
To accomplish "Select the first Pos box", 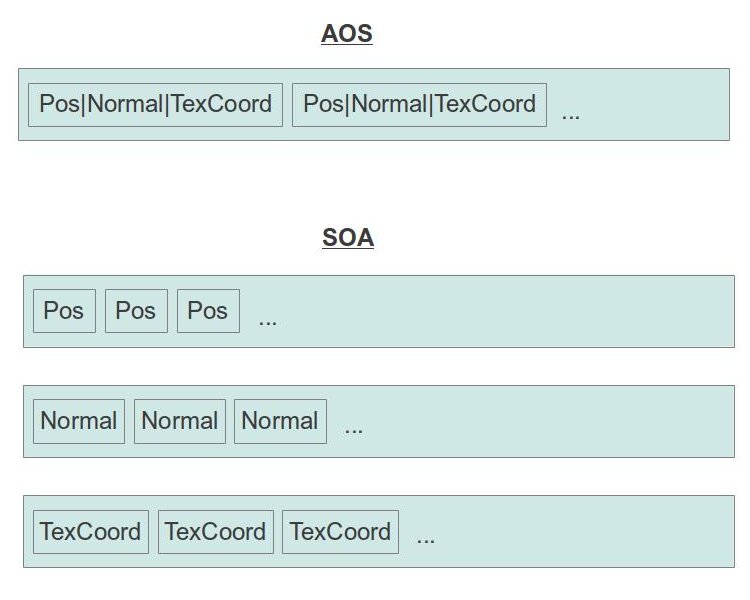I will (x=64, y=311).
